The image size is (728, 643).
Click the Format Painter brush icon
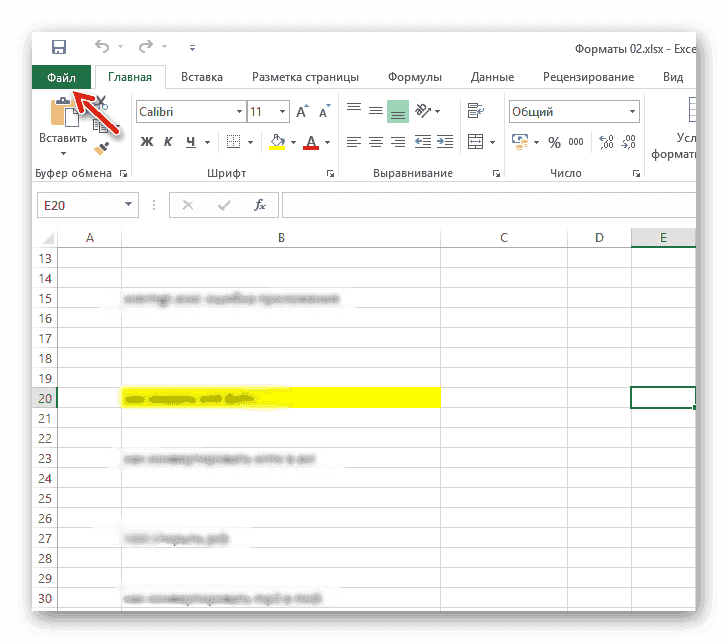[x=101, y=149]
